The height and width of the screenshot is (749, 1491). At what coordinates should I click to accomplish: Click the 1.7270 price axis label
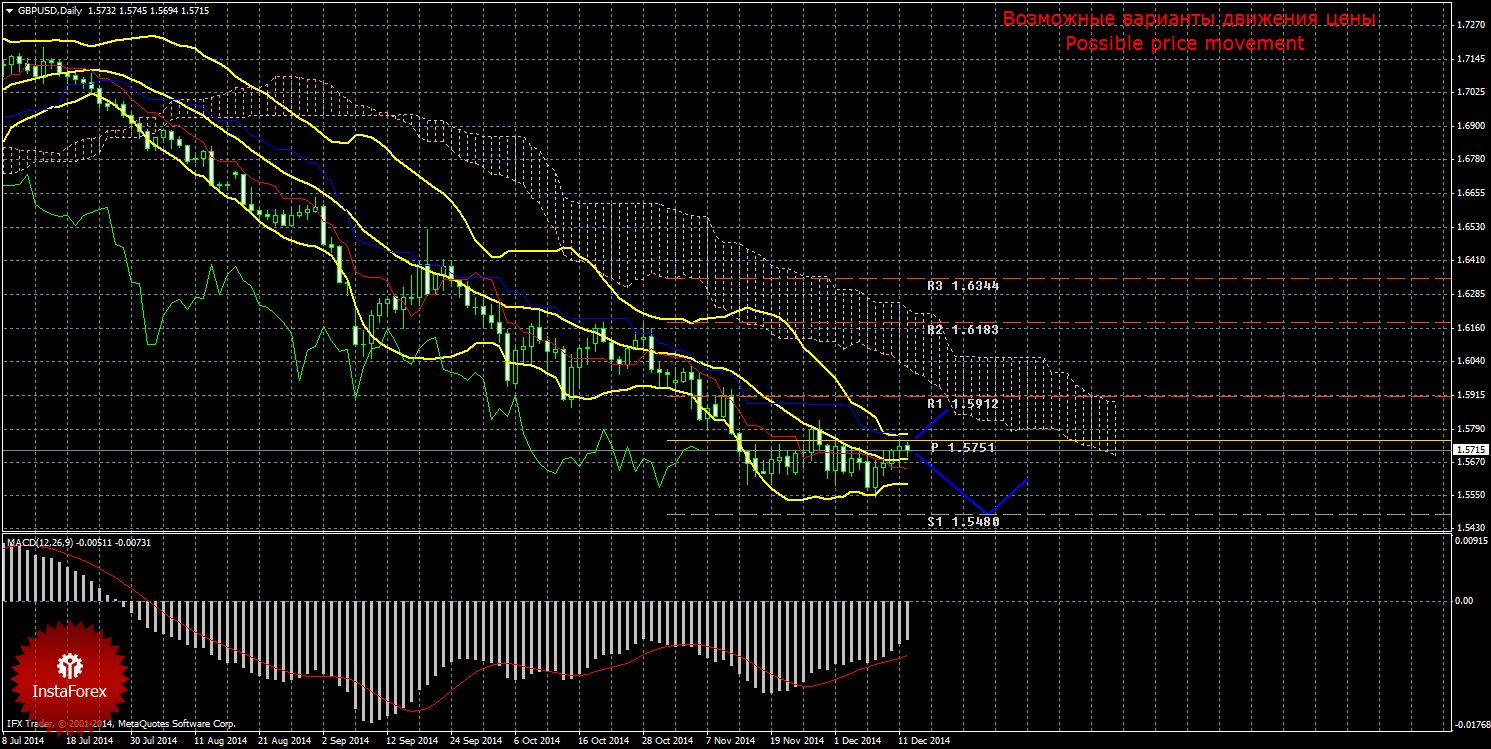pos(1470,25)
